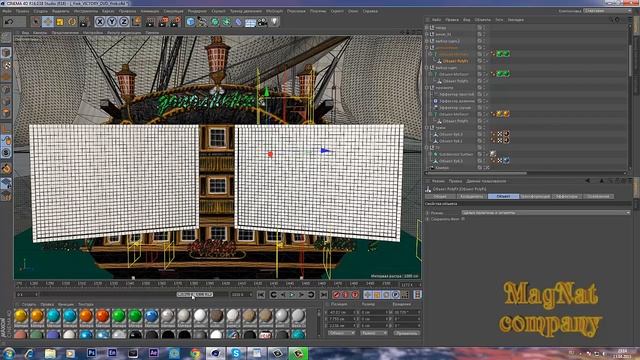Open the Рендеринг menu

coord(197,11)
